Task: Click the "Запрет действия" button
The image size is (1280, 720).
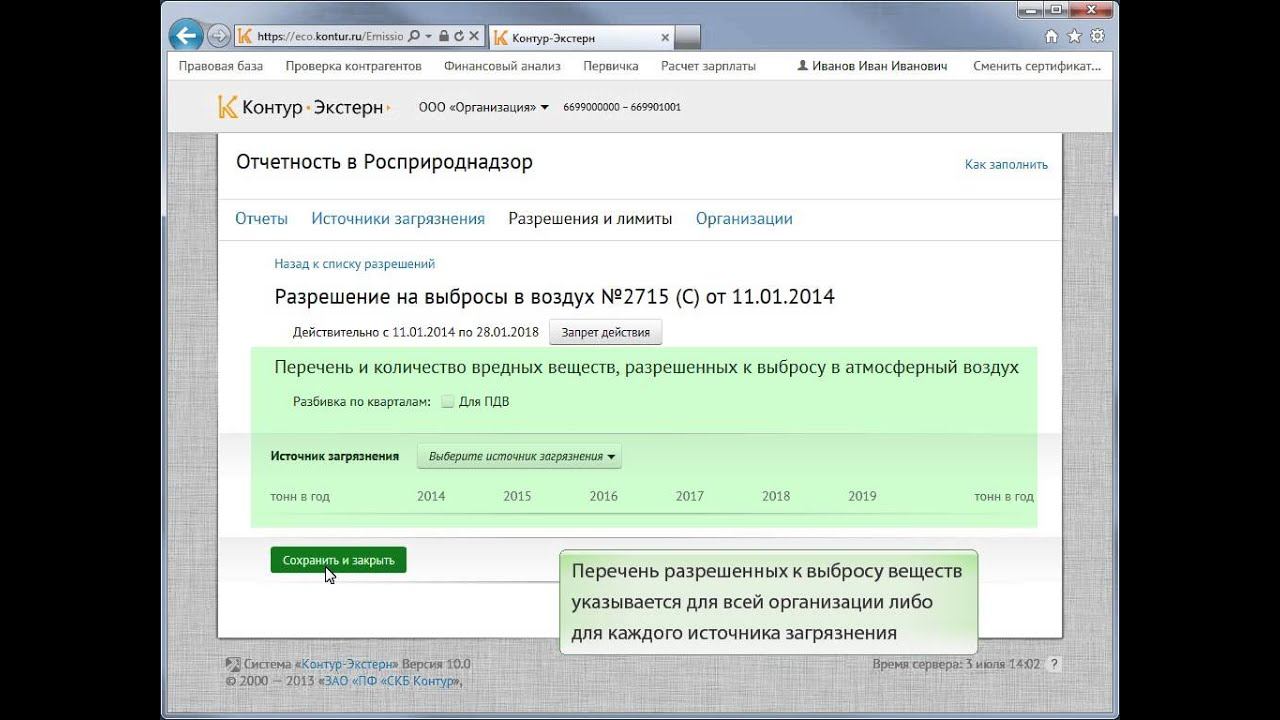Action: click(605, 332)
